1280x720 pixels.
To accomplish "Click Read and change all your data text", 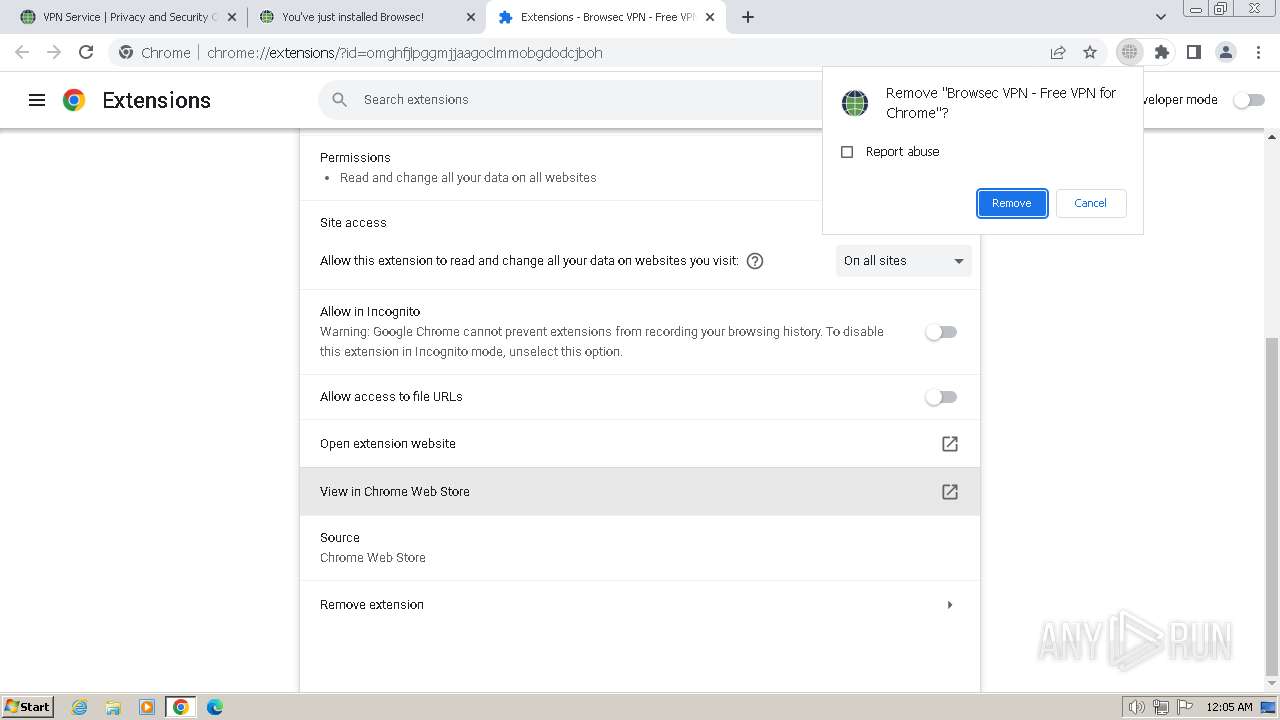I will (x=468, y=178).
